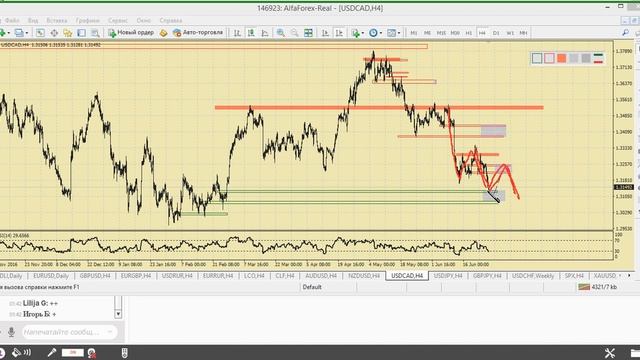
Task: Zoom out on the chart
Action: 294,33
